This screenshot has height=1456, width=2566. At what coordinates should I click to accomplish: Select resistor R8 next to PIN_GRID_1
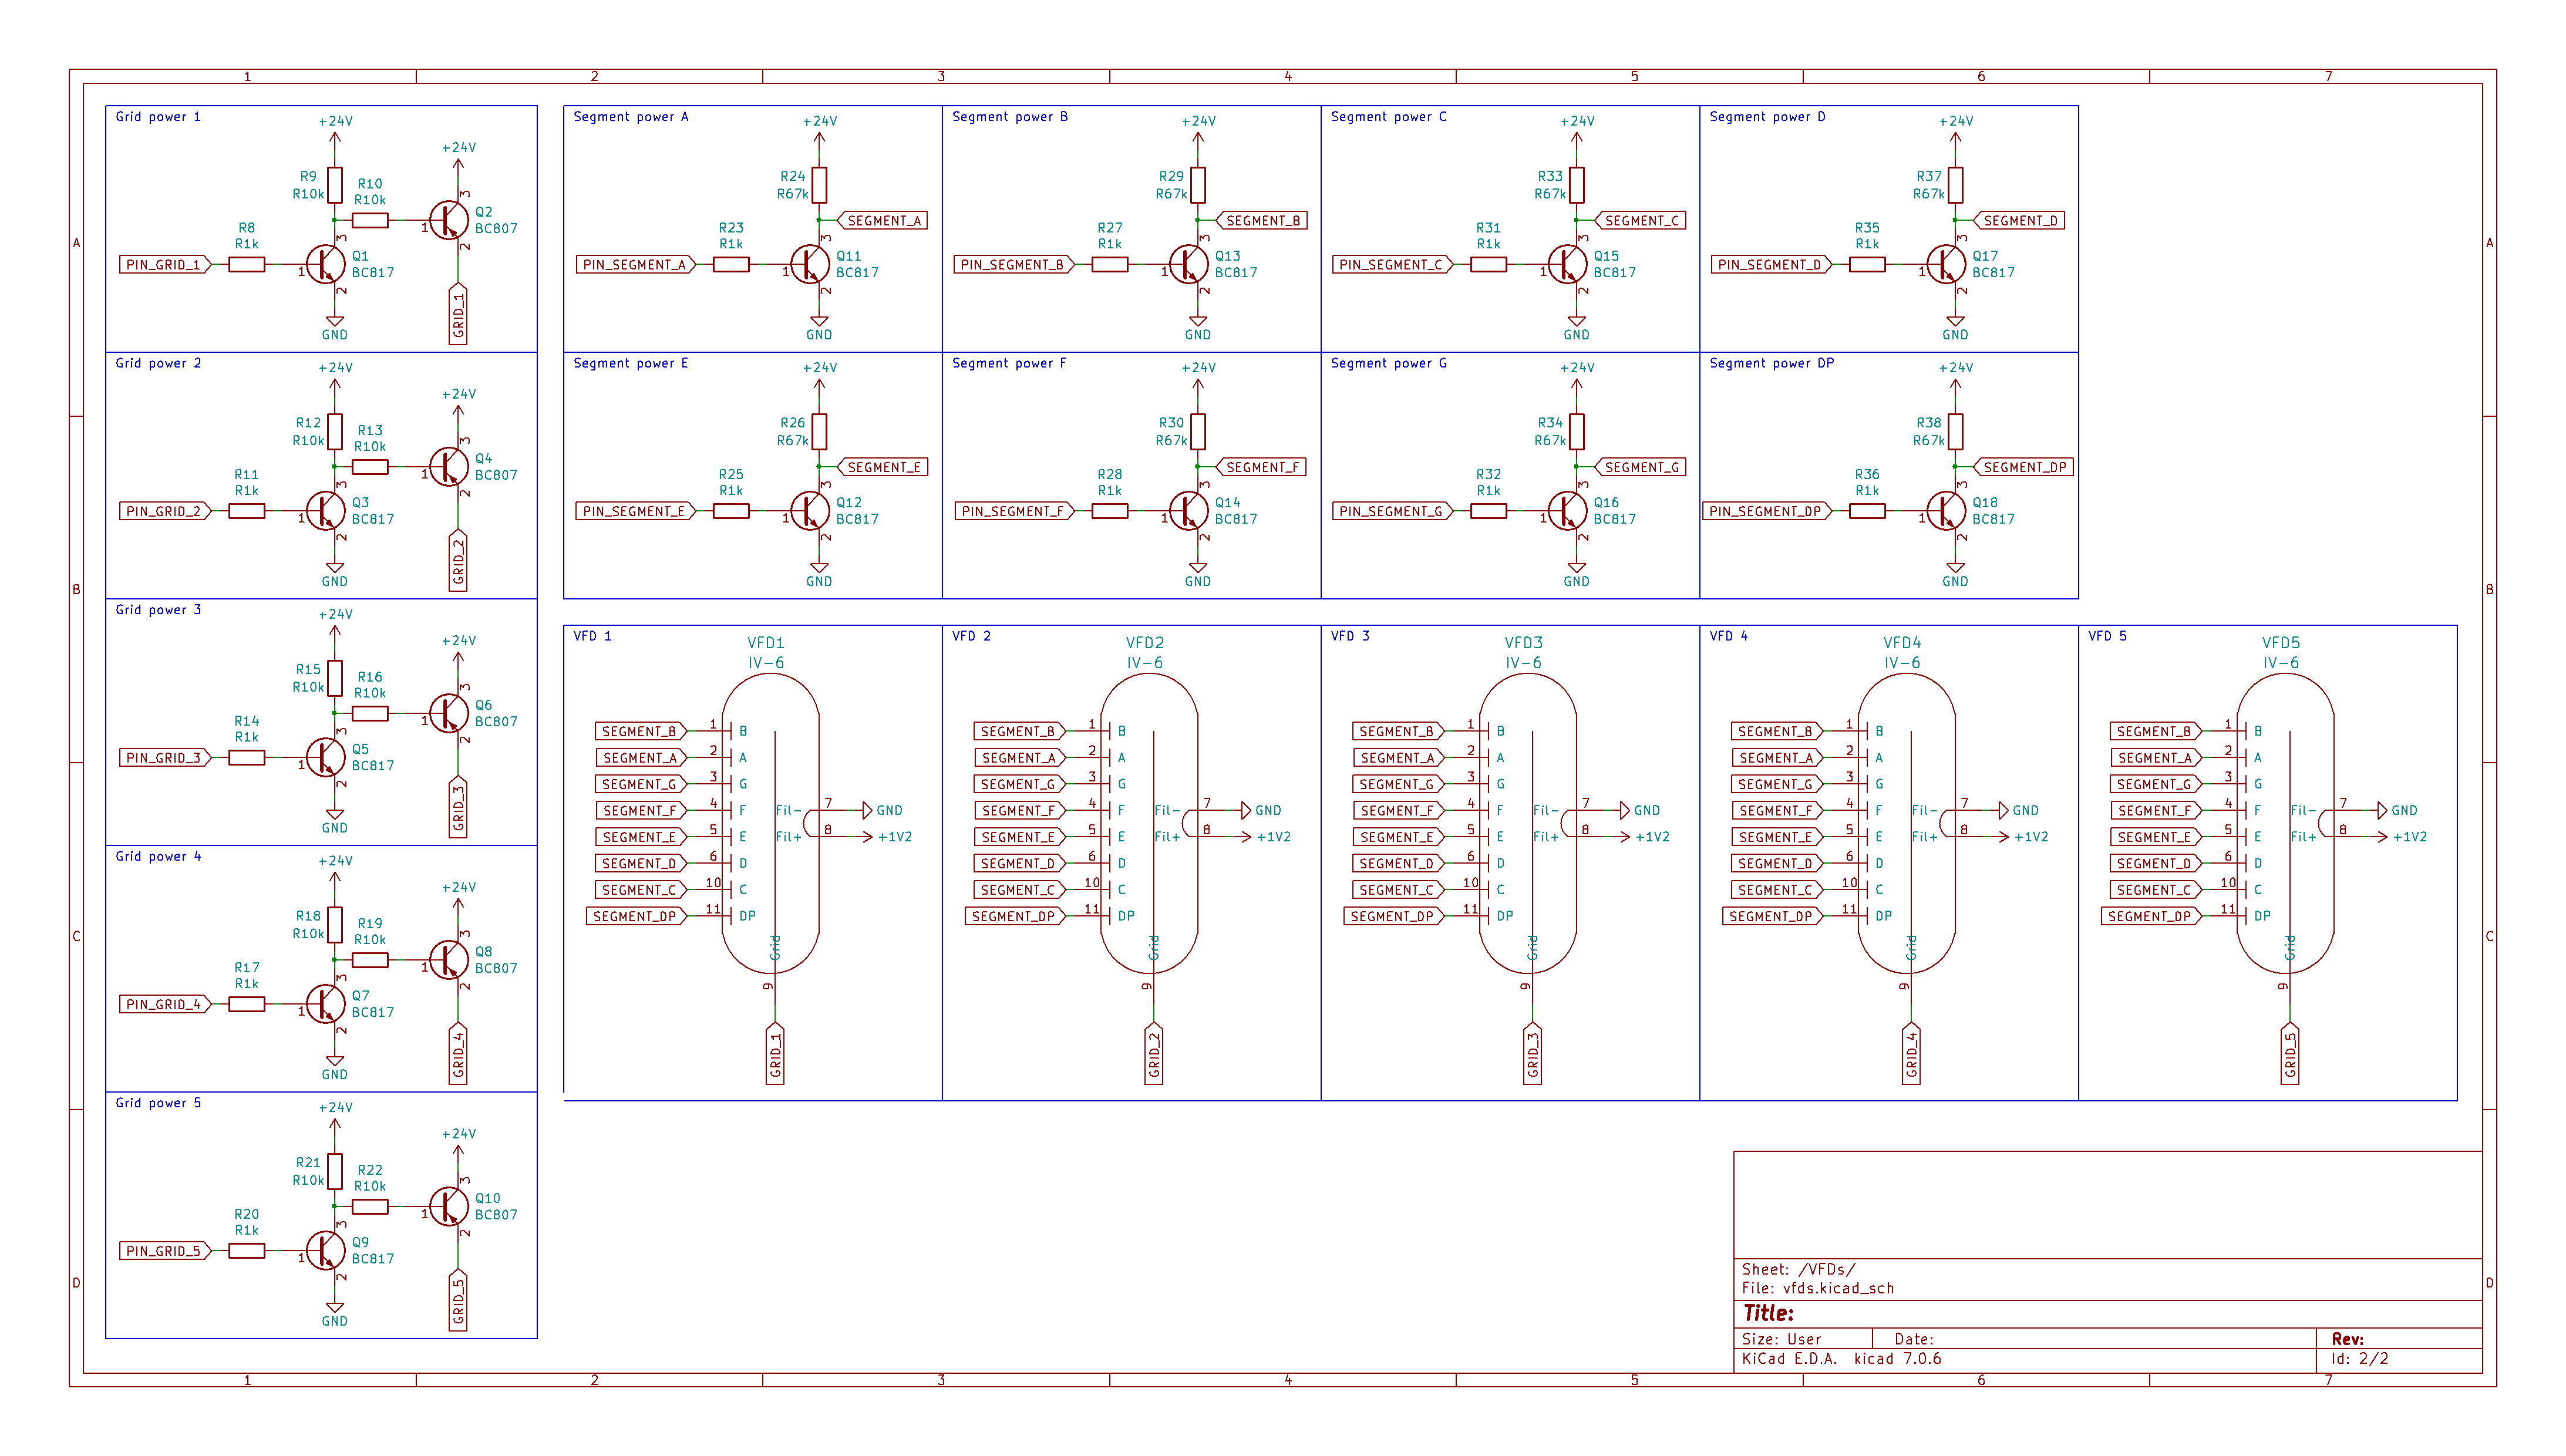(x=246, y=264)
